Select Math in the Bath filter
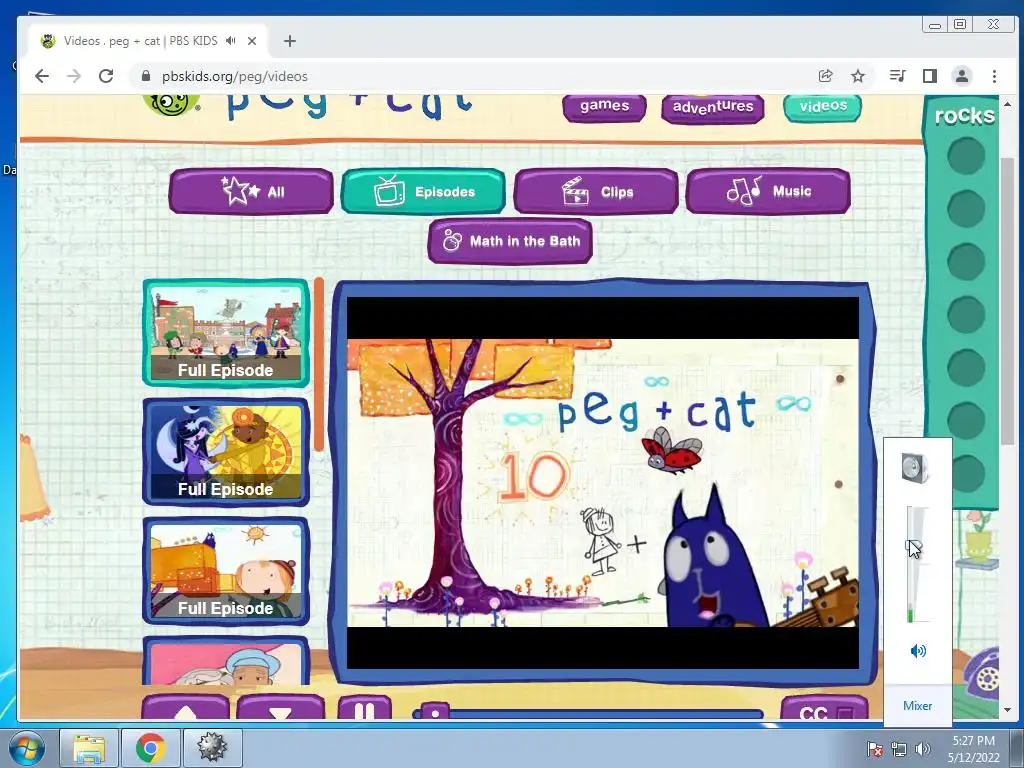Image resolution: width=1024 pixels, height=768 pixels. pos(510,241)
